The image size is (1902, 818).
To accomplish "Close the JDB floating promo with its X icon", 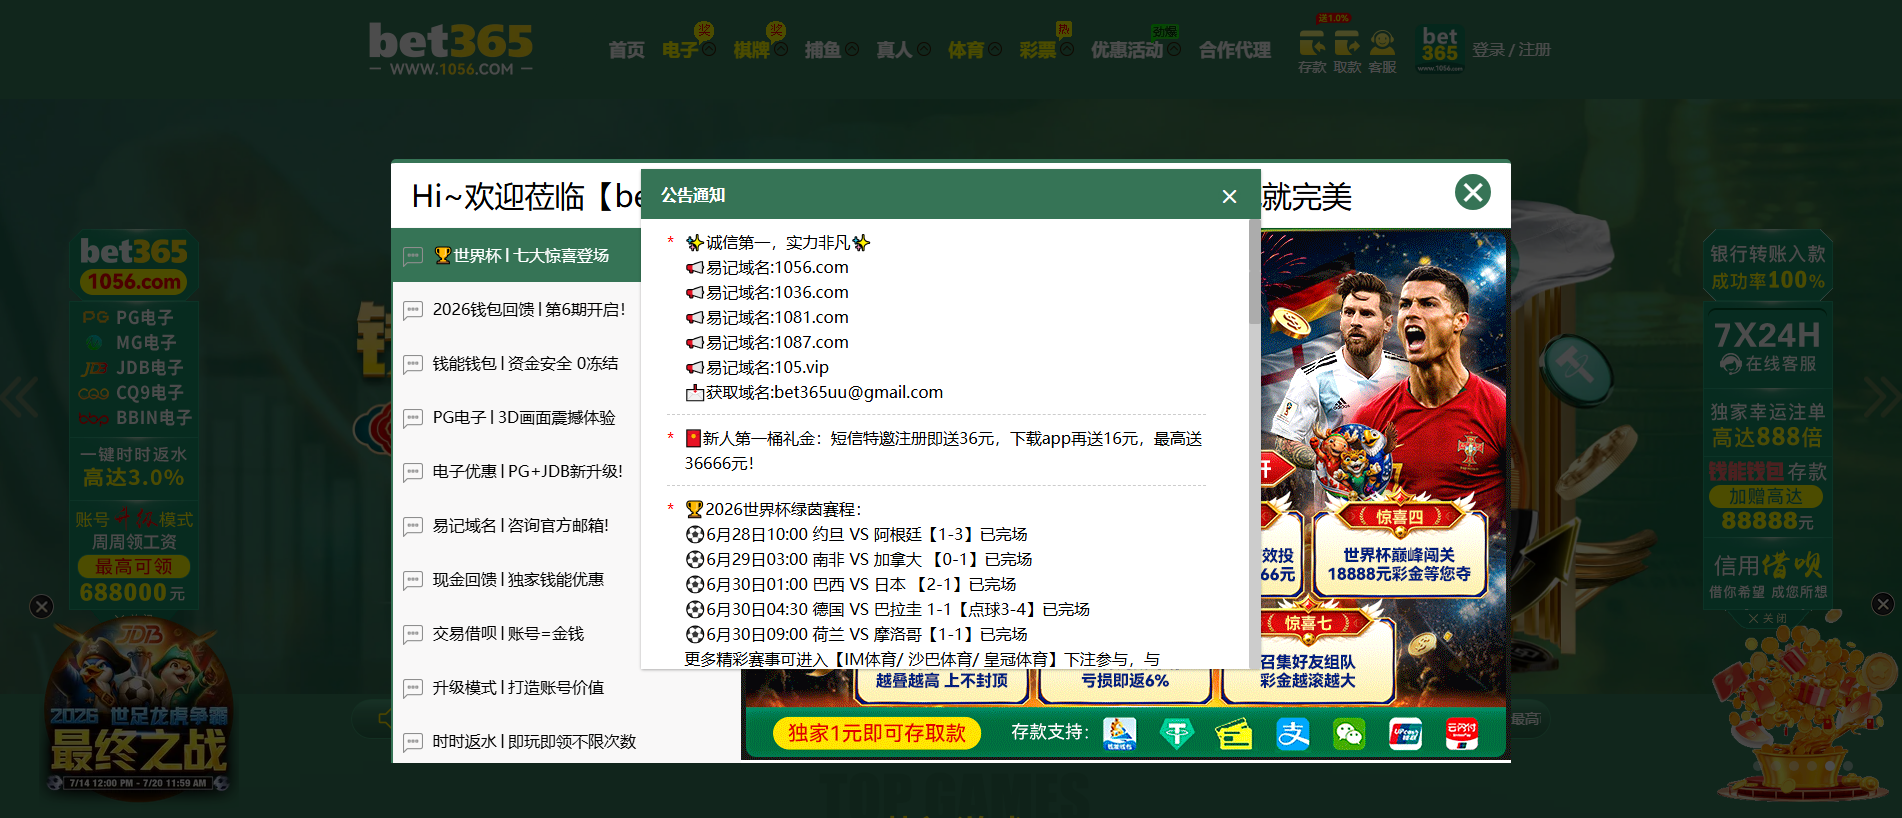I will point(41,606).
